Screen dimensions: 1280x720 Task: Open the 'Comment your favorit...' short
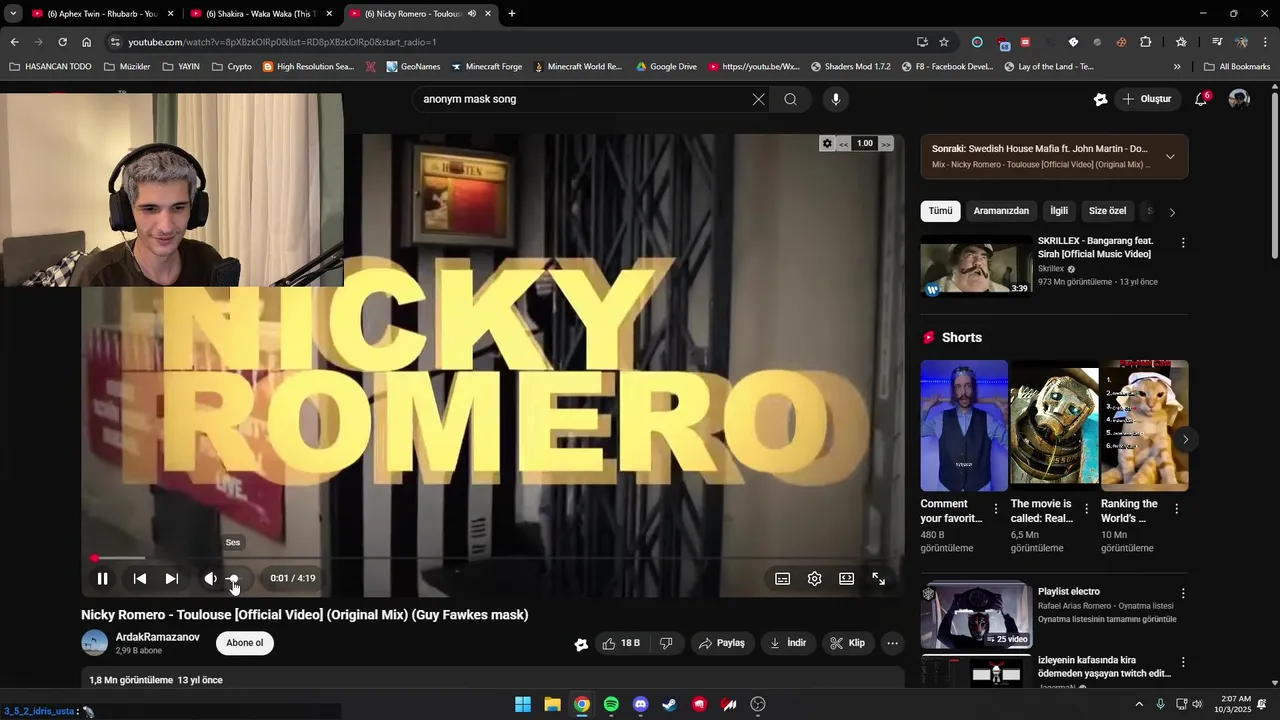tap(964, 426)
